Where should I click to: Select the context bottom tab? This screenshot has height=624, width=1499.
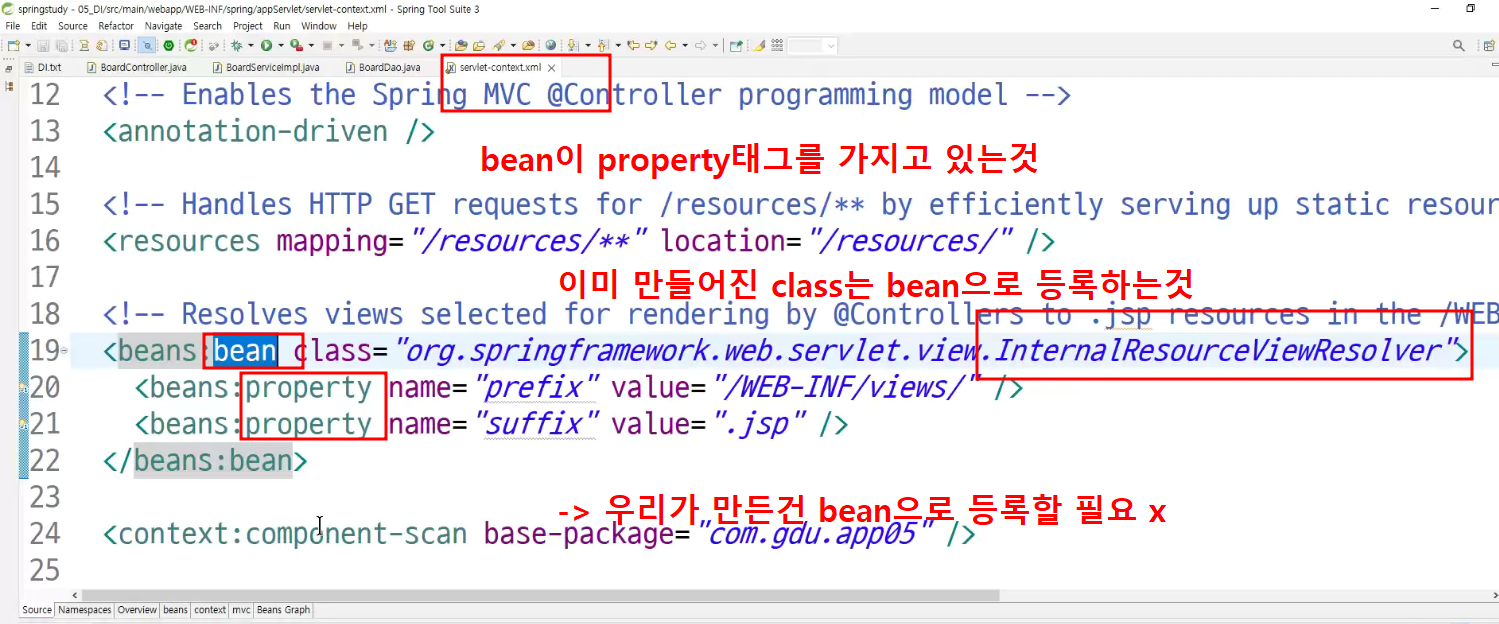point(210,610)
